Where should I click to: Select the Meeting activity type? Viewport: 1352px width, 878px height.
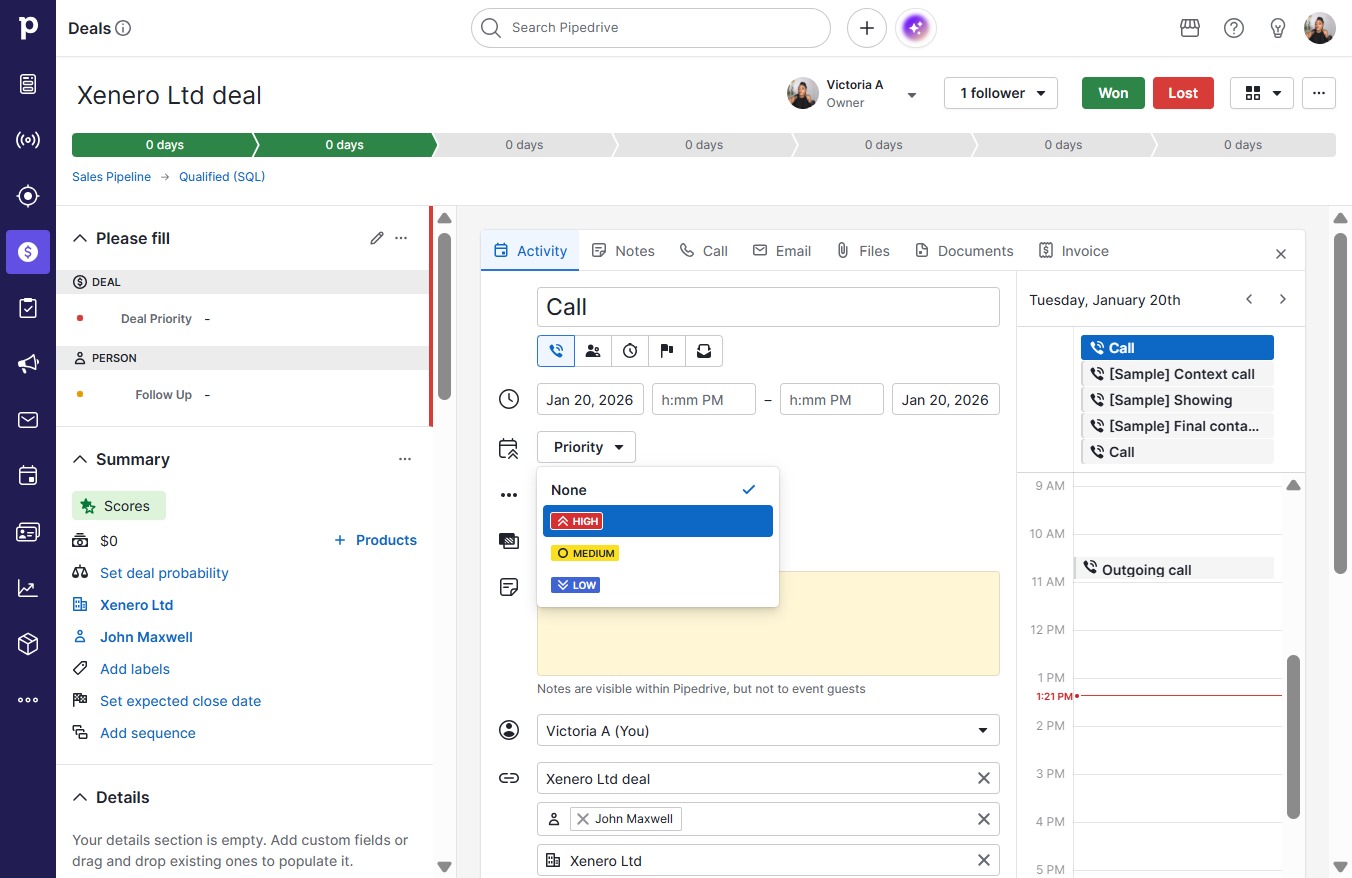(593, 351)
